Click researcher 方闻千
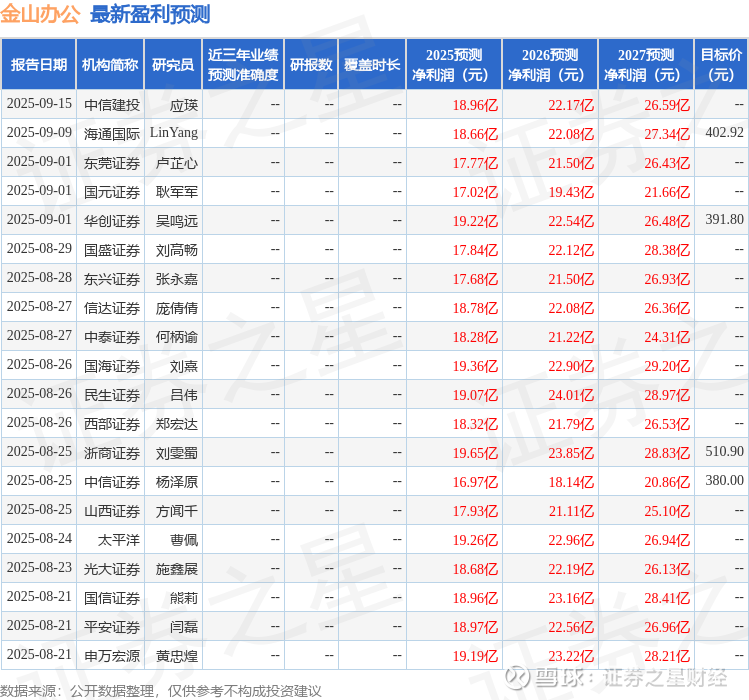Viewport: 749px width, 700px height. coord(177,511)
